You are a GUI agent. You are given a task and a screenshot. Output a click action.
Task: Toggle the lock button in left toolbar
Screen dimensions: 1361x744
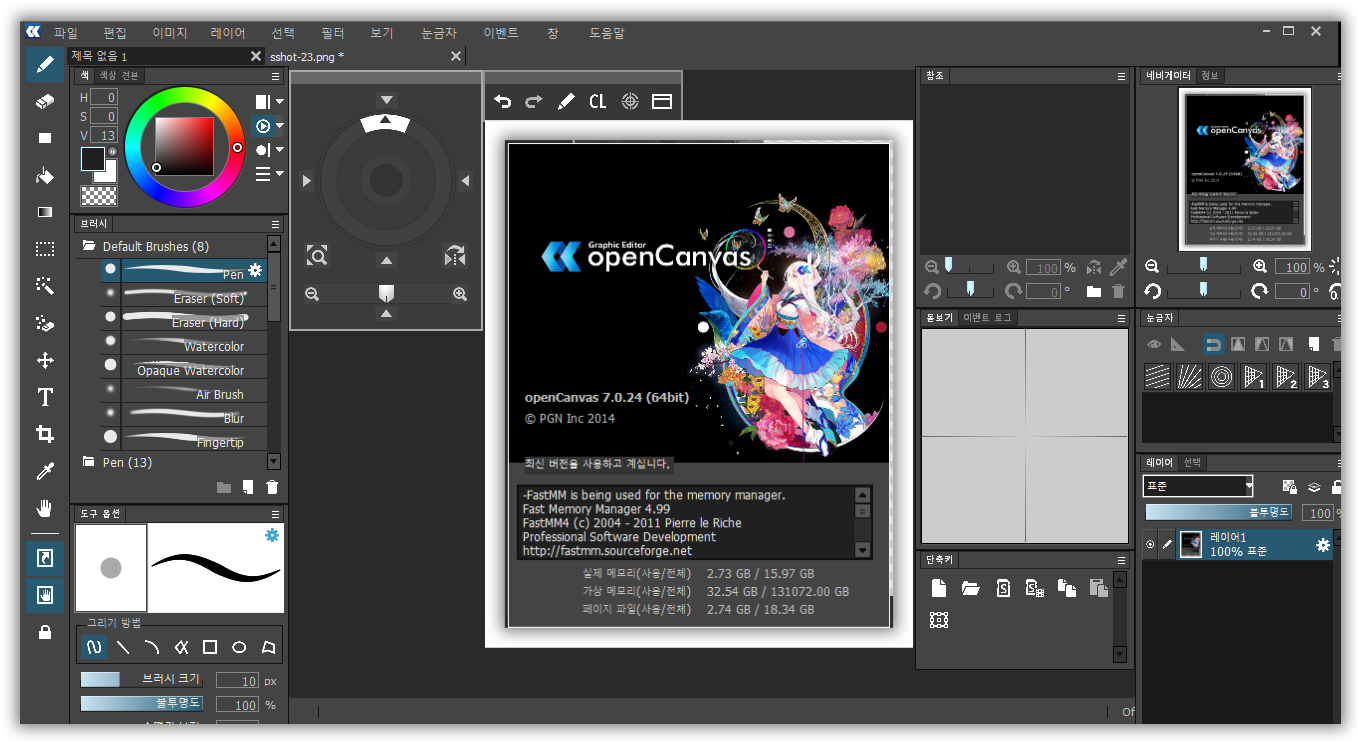coord(45,632)
